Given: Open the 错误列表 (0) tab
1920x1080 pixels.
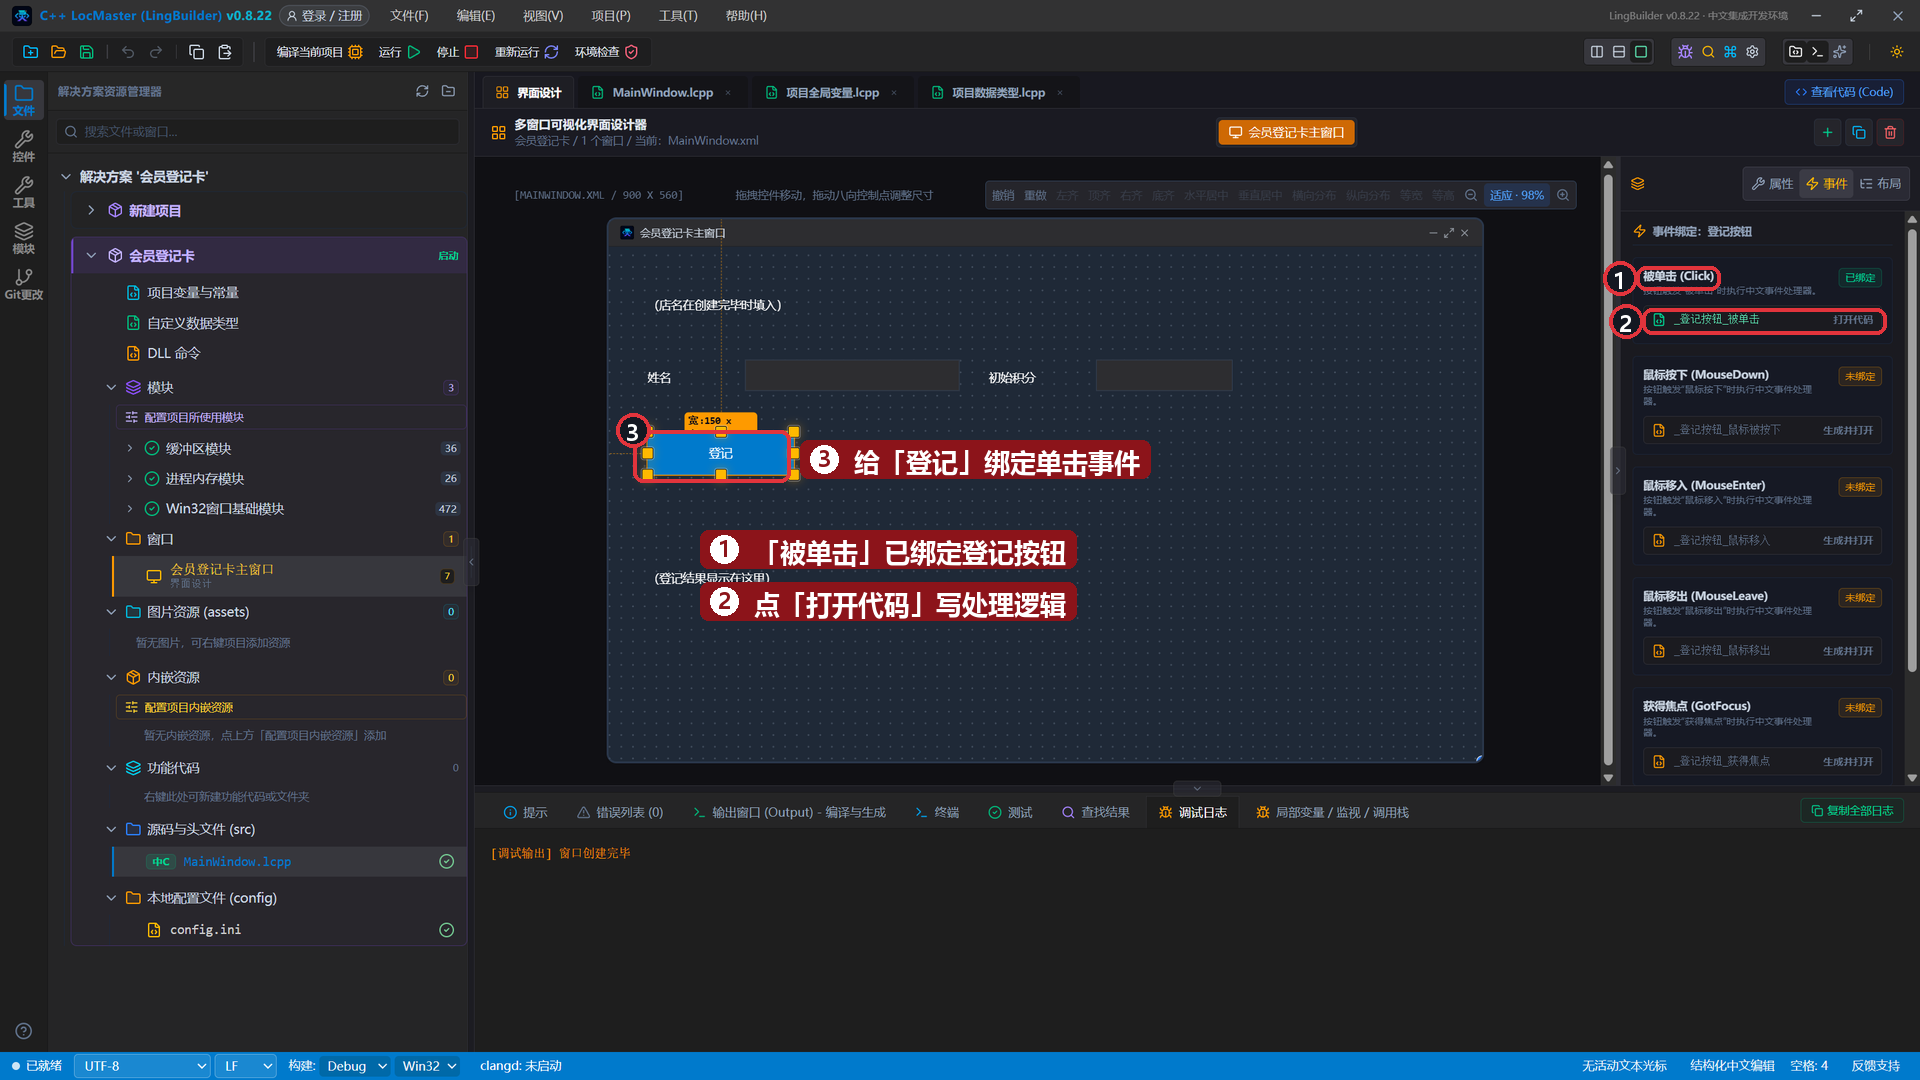Looking at the screenshot, I should [620, 812].
